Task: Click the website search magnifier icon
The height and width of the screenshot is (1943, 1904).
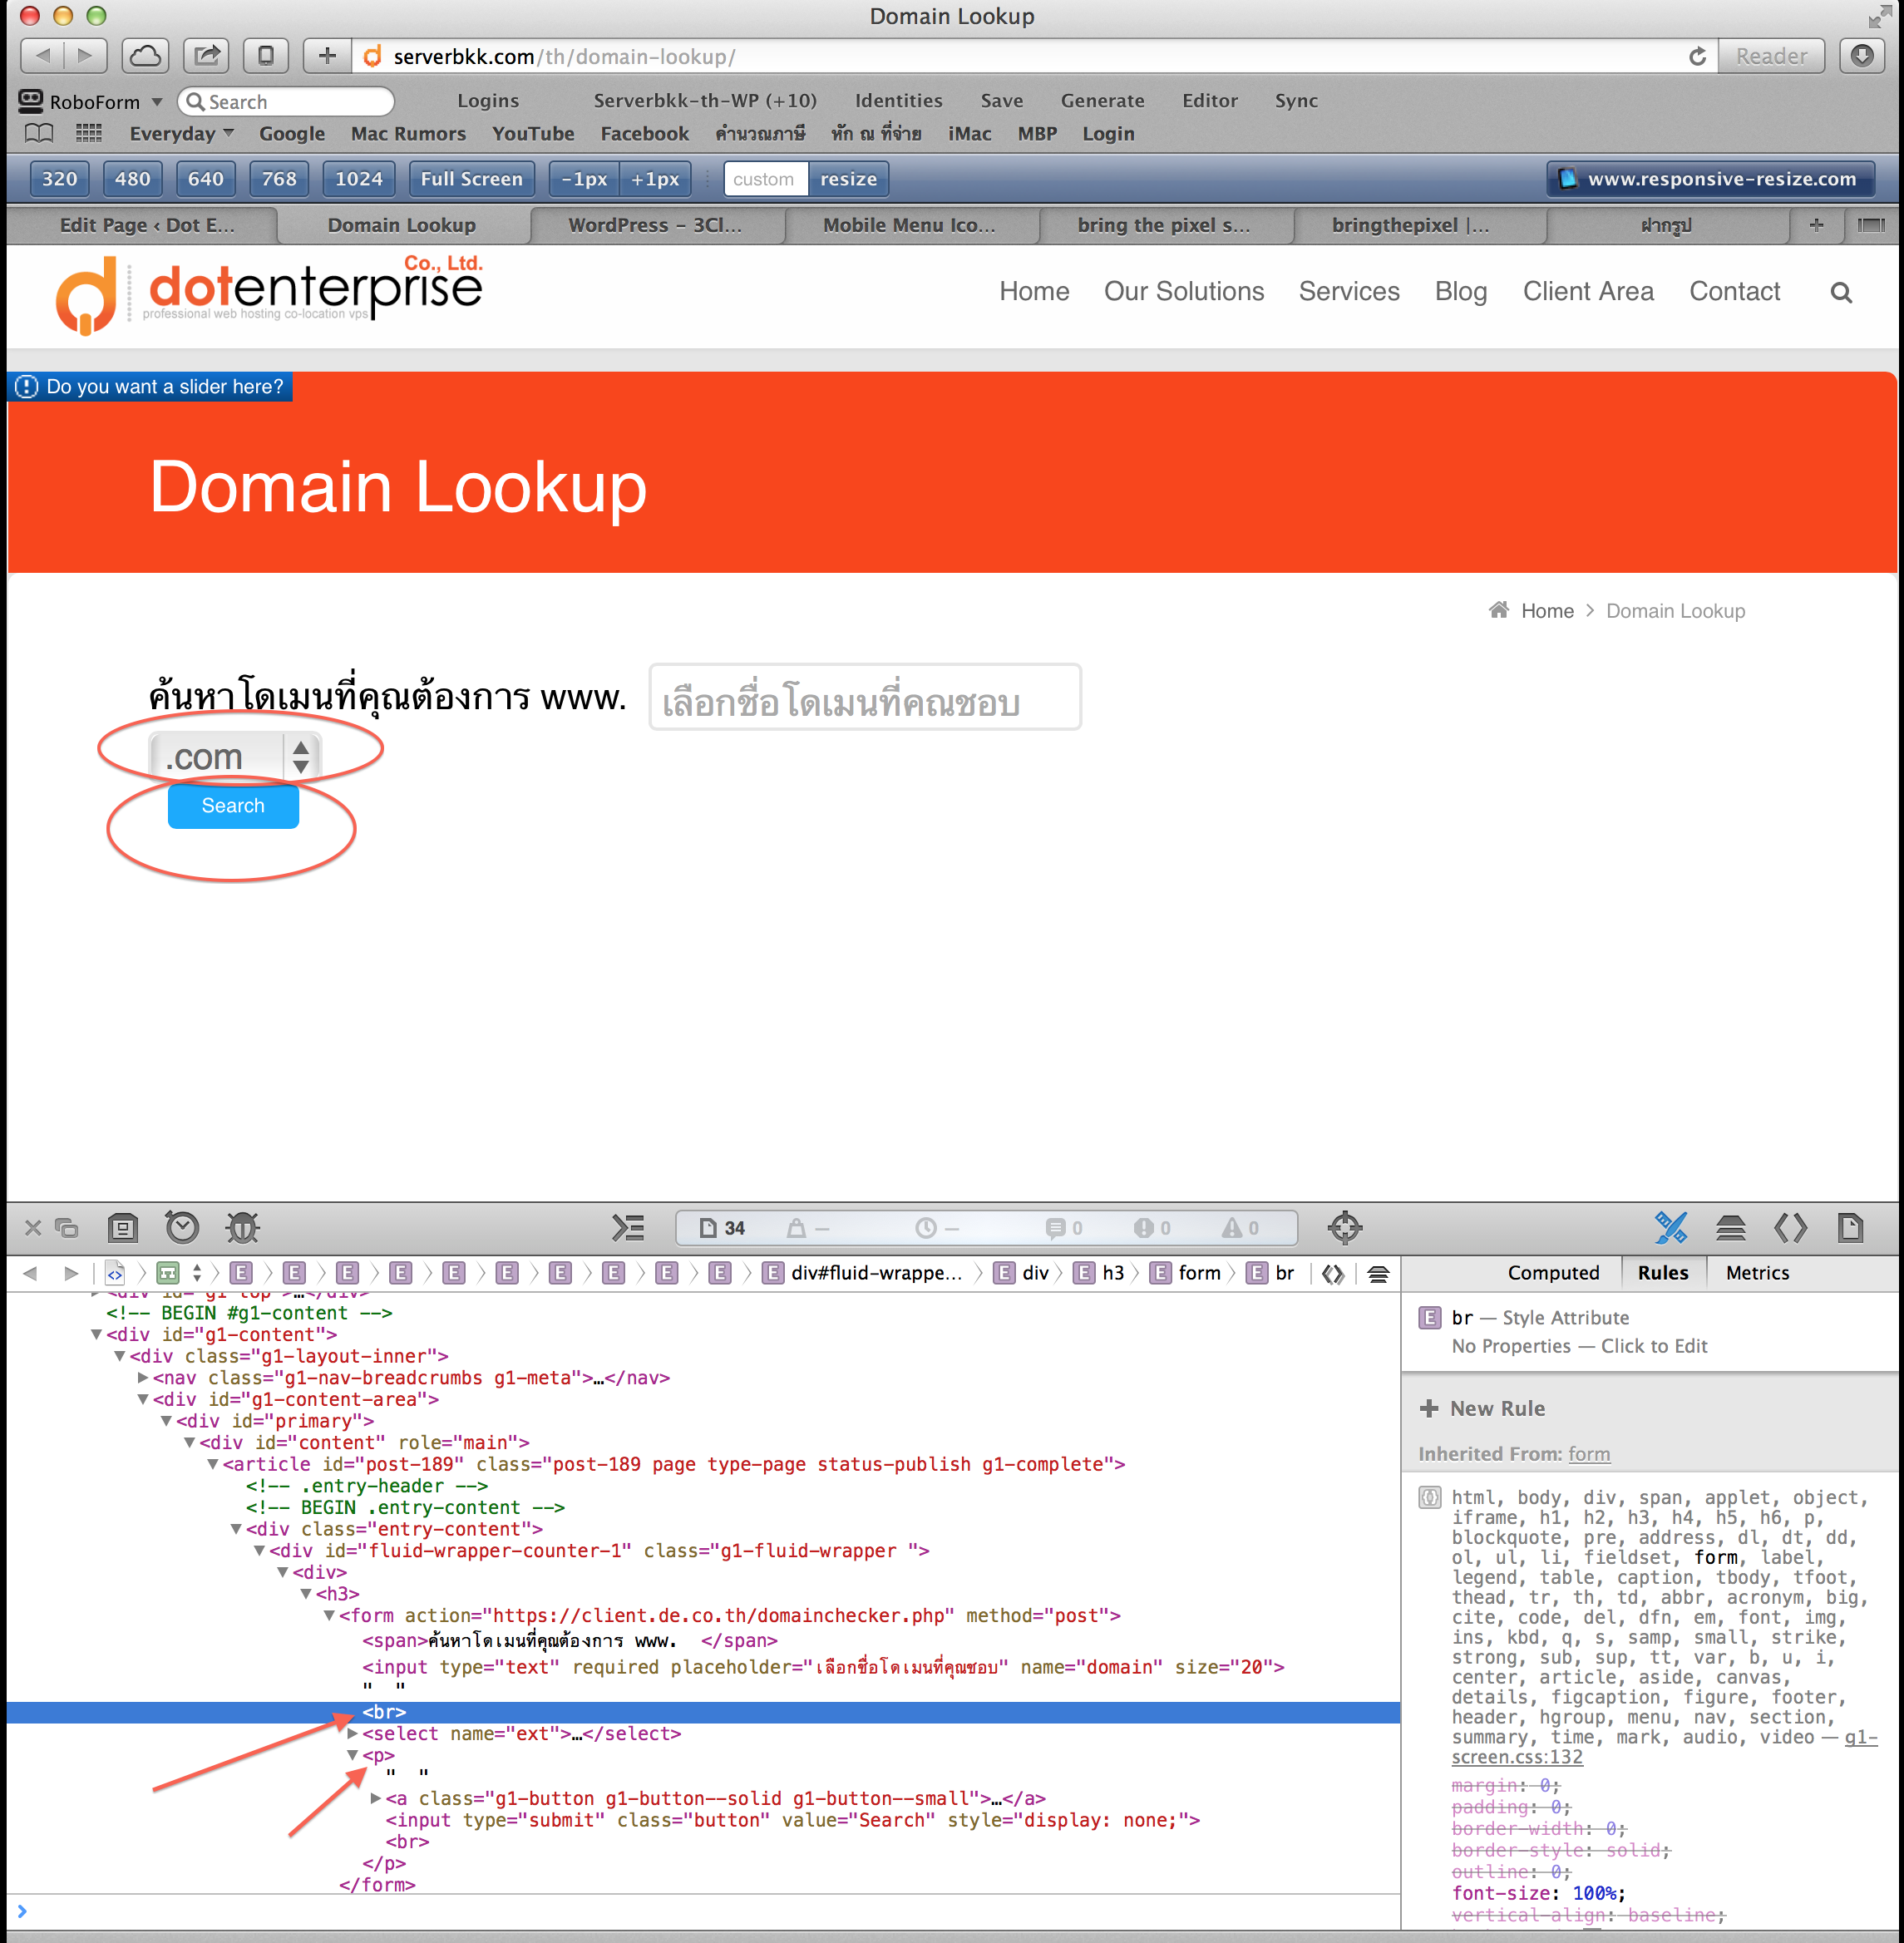Action: coord(1840,292)
